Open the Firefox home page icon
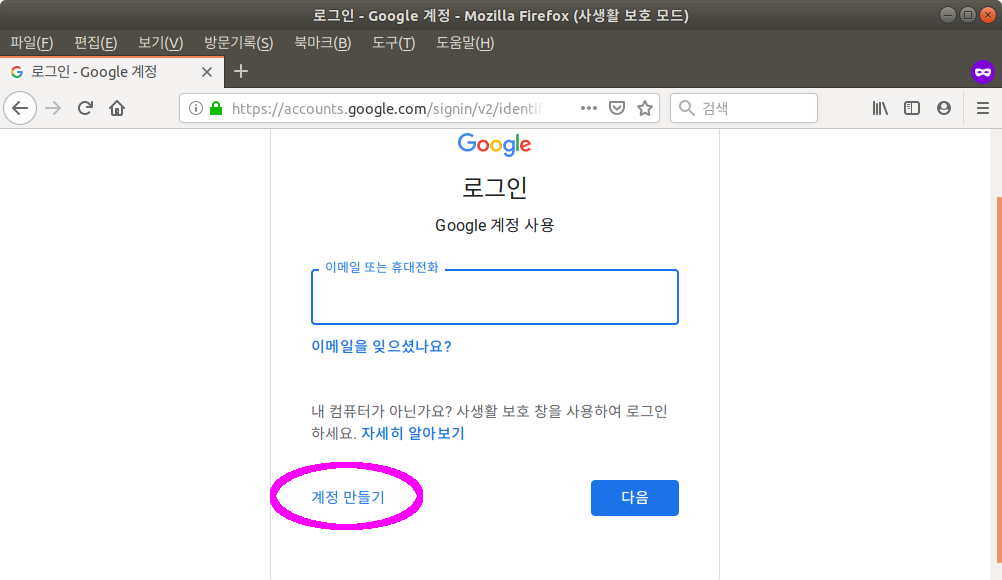1002x580 pixels. (x=117, y=108)
